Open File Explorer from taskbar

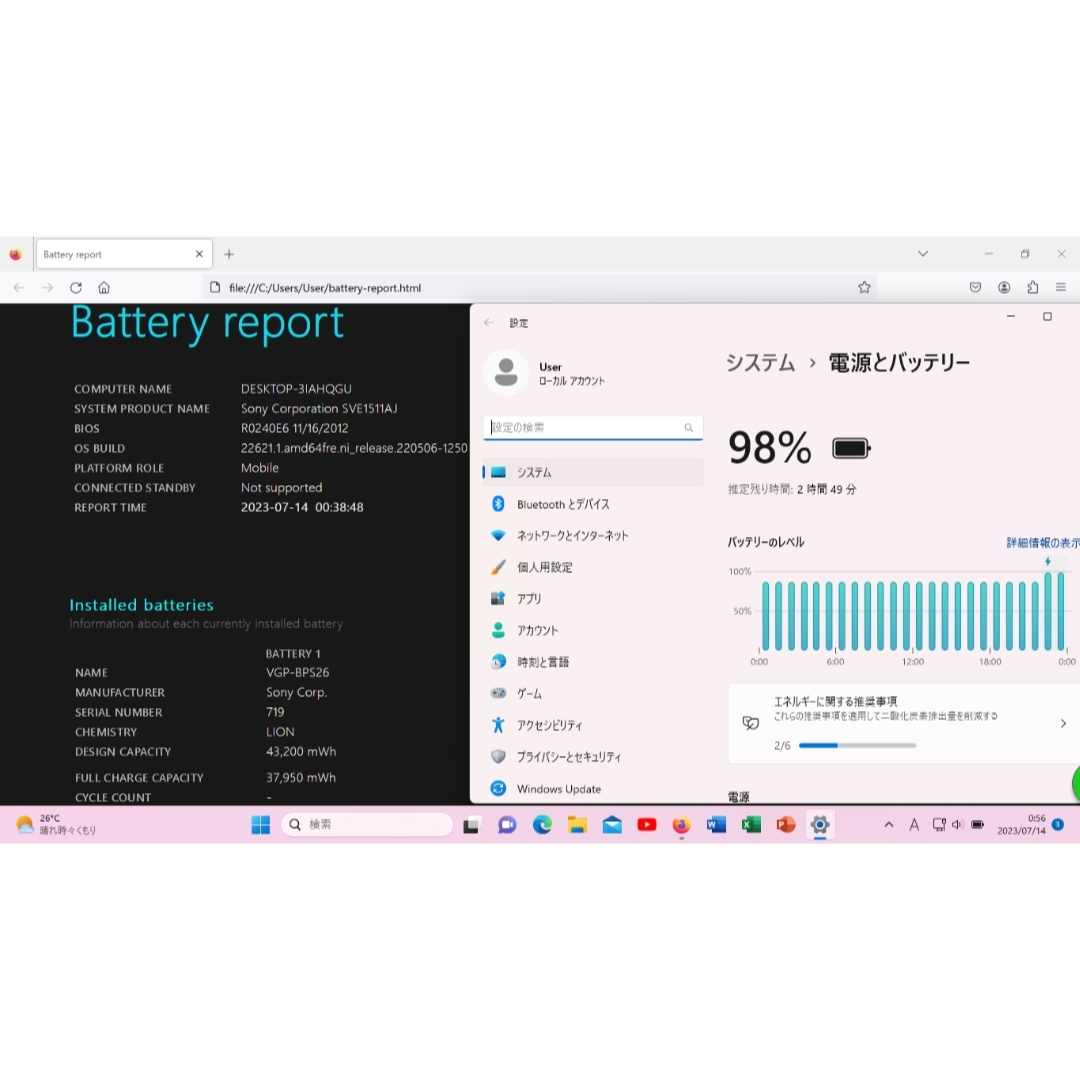[x=577, y=824]
